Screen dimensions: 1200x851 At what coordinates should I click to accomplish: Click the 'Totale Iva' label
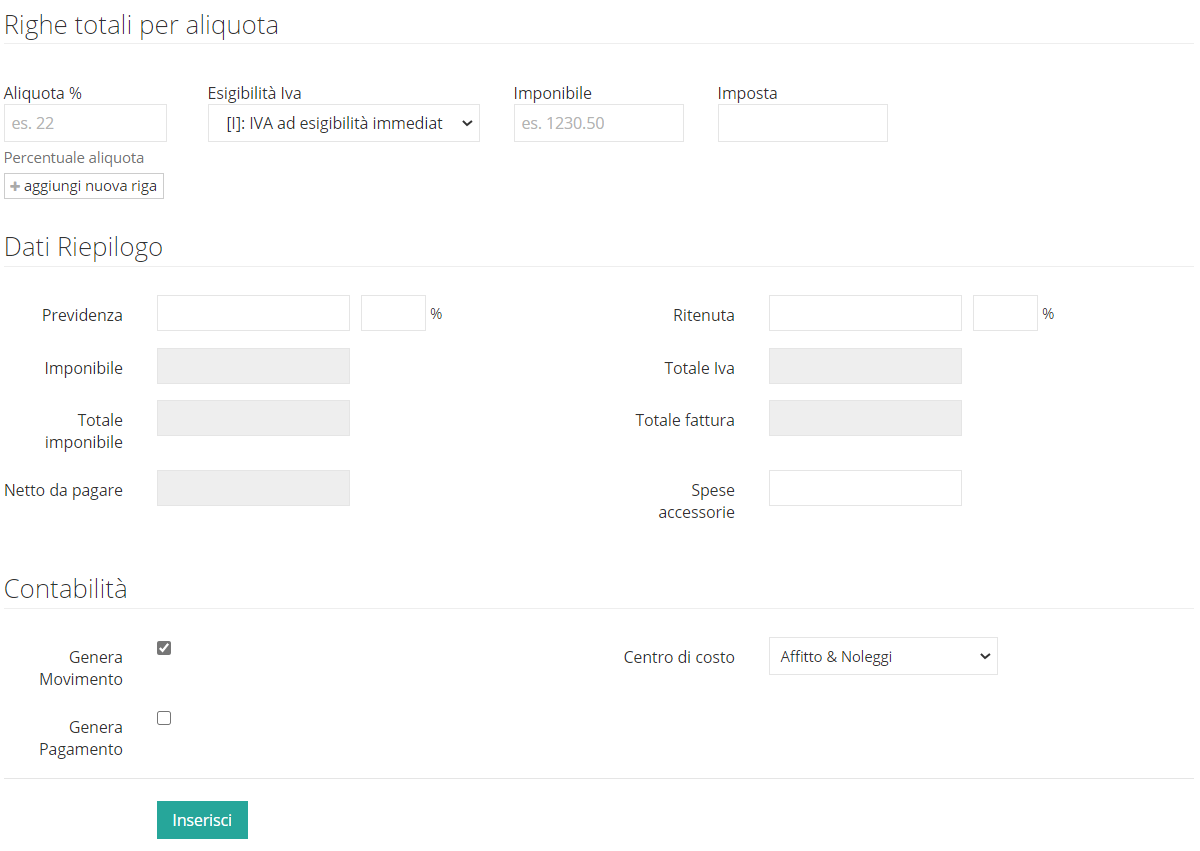[x=699, y=368]
